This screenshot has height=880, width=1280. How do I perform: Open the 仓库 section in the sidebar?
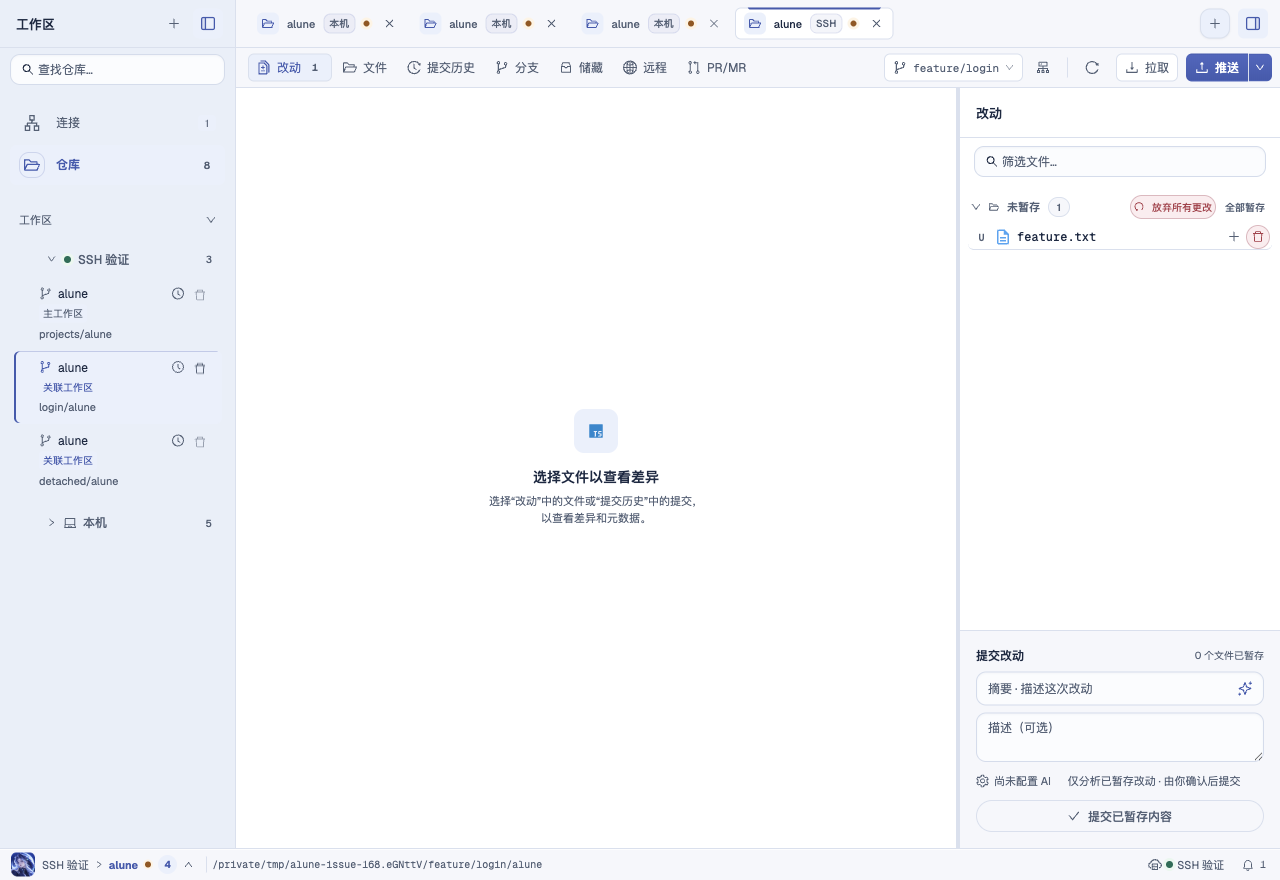point(117,165)
